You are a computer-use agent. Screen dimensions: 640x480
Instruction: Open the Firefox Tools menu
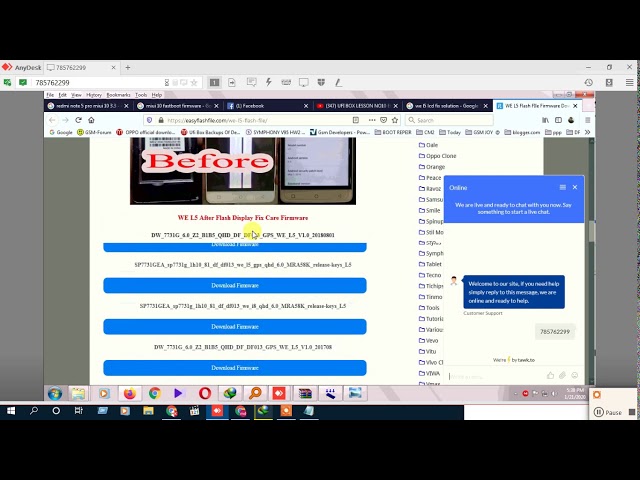141,95
